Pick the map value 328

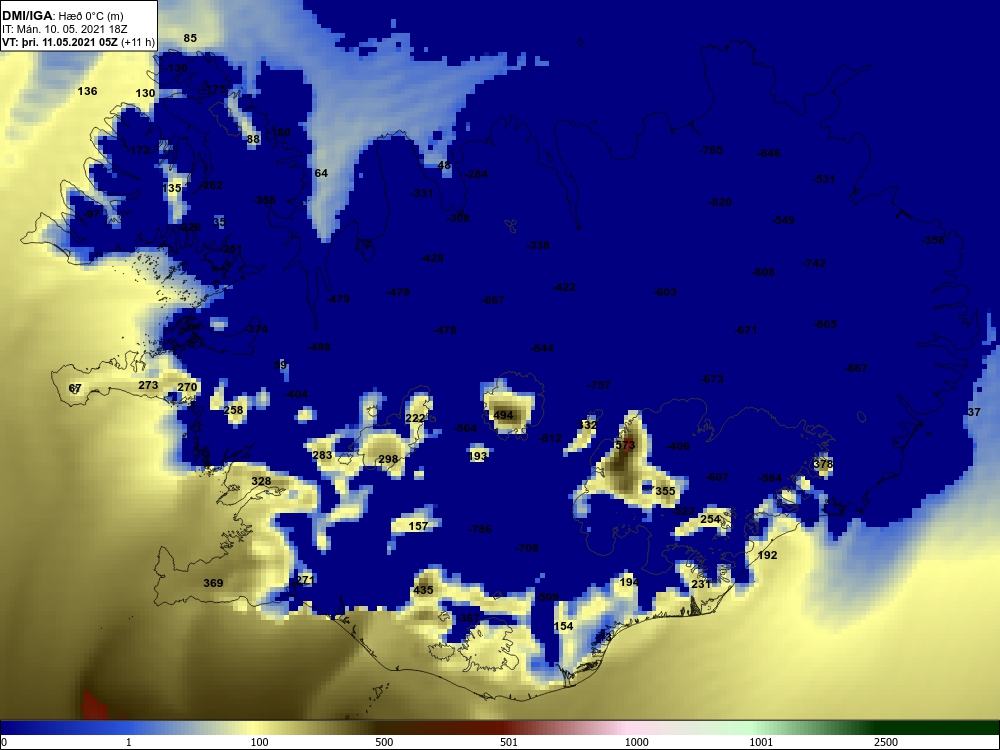point(261,481)
